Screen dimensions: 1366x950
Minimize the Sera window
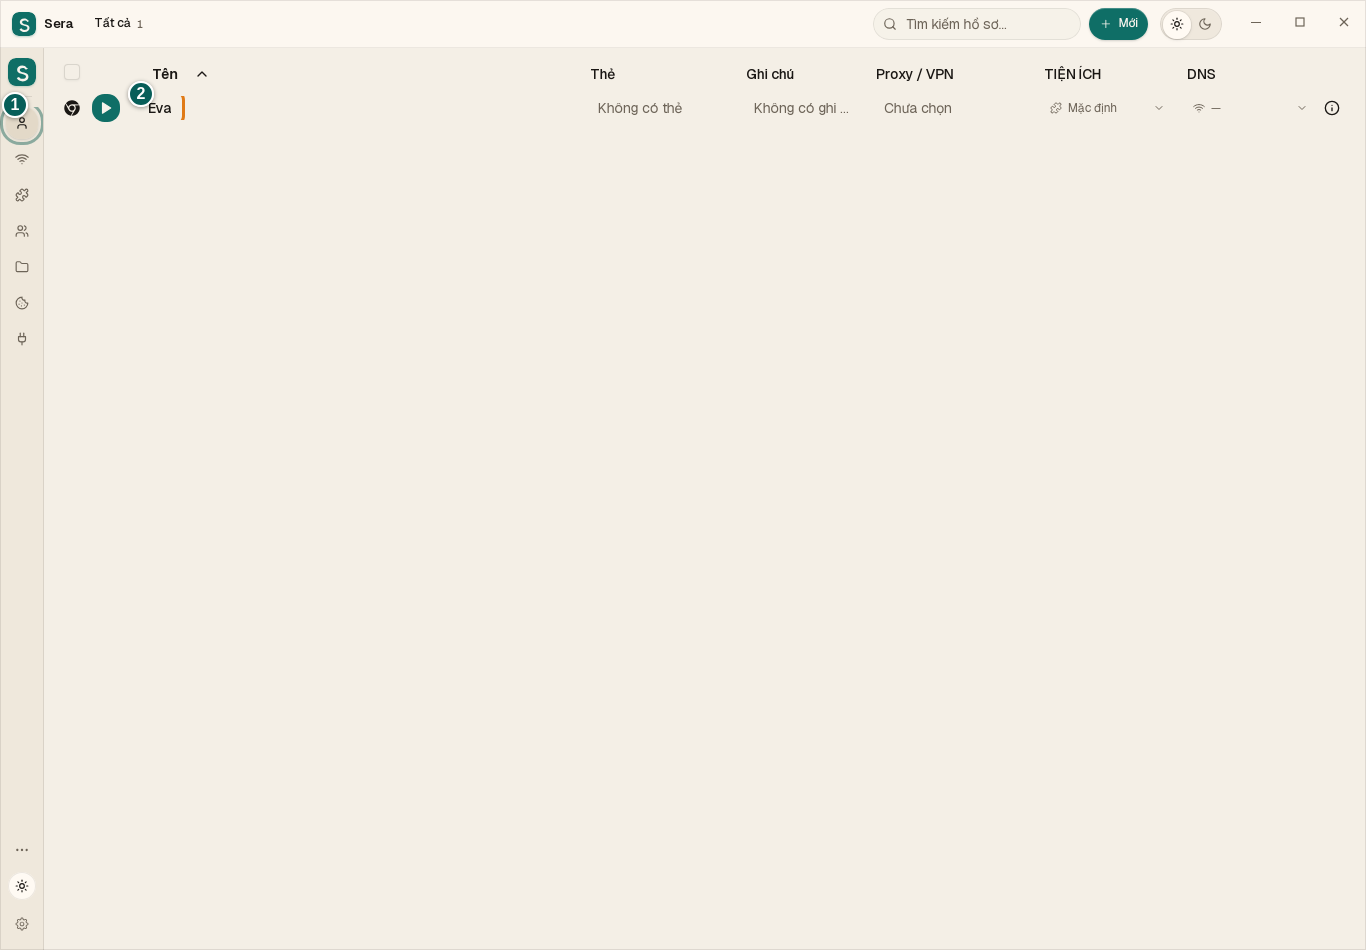point(1256,23)
